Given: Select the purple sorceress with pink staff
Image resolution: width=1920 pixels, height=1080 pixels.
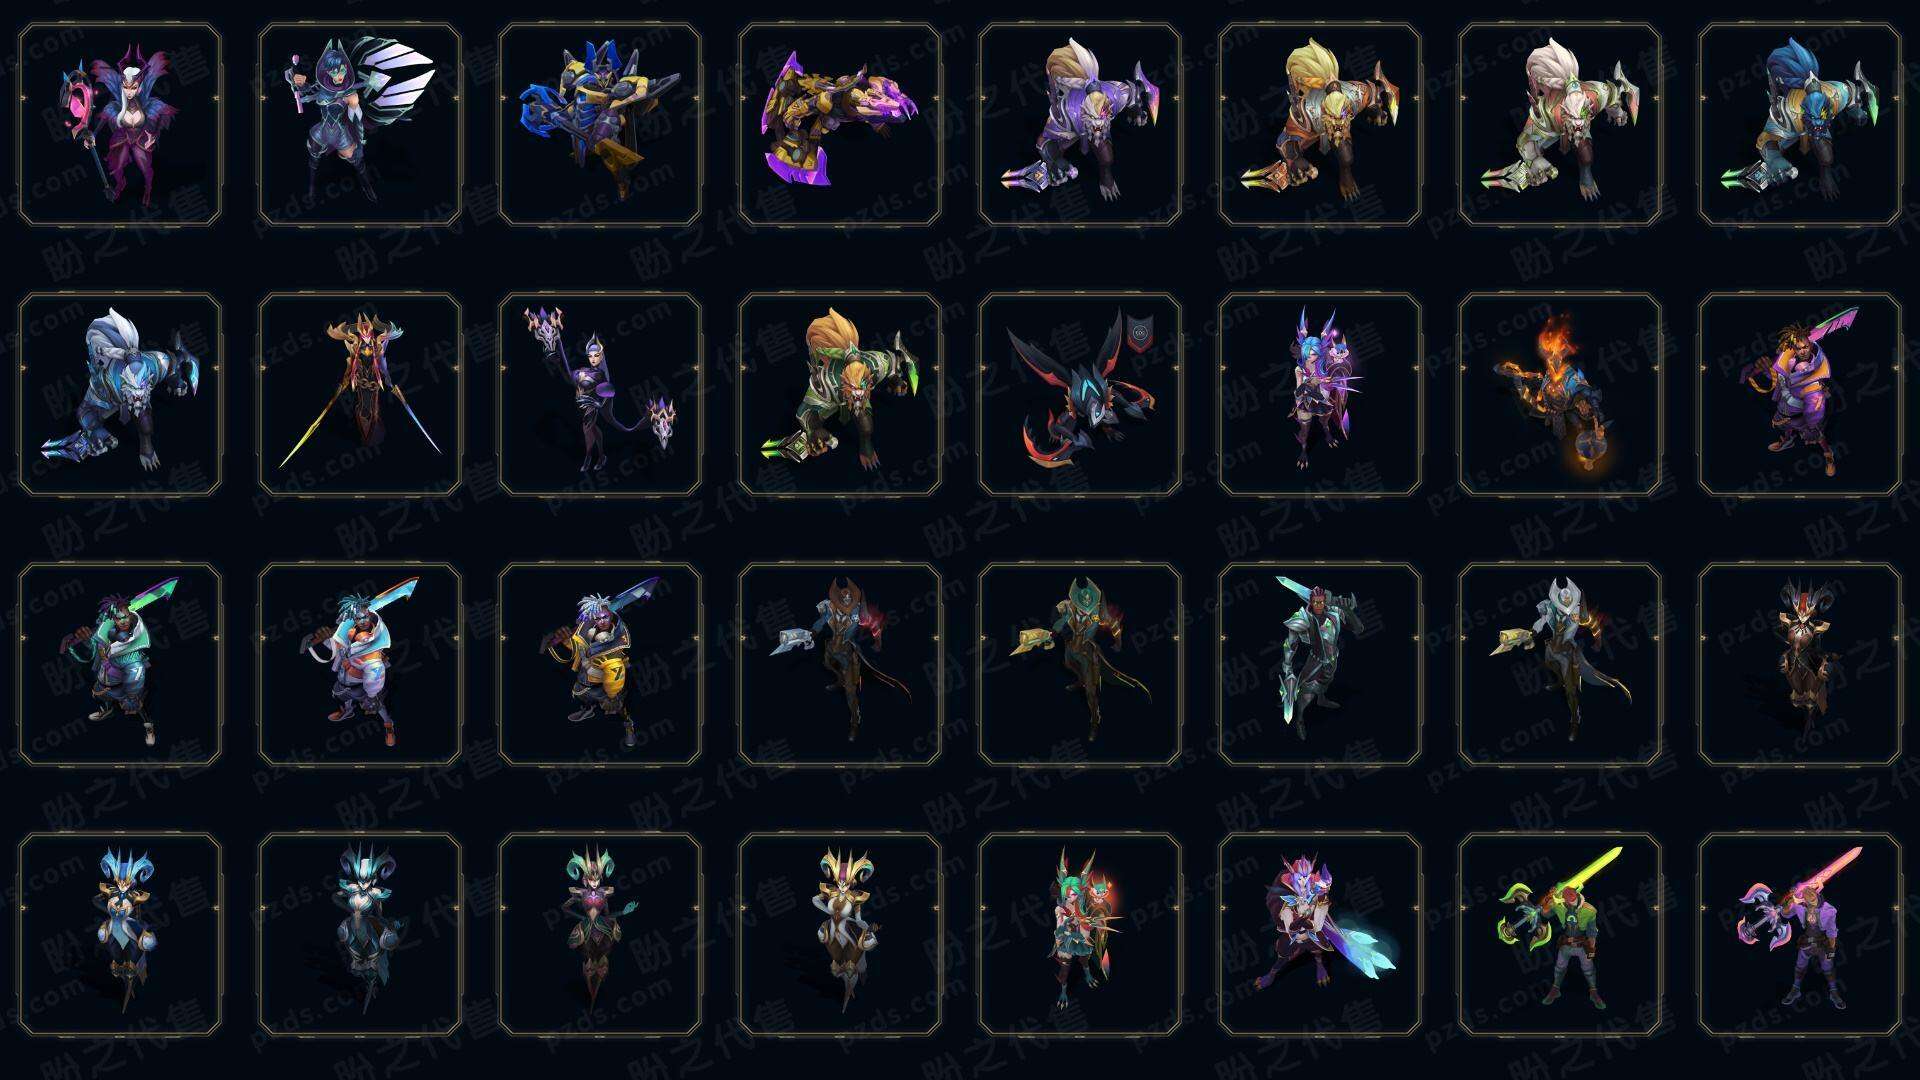Looking at the screenshot, I should (x=120, y=125).
